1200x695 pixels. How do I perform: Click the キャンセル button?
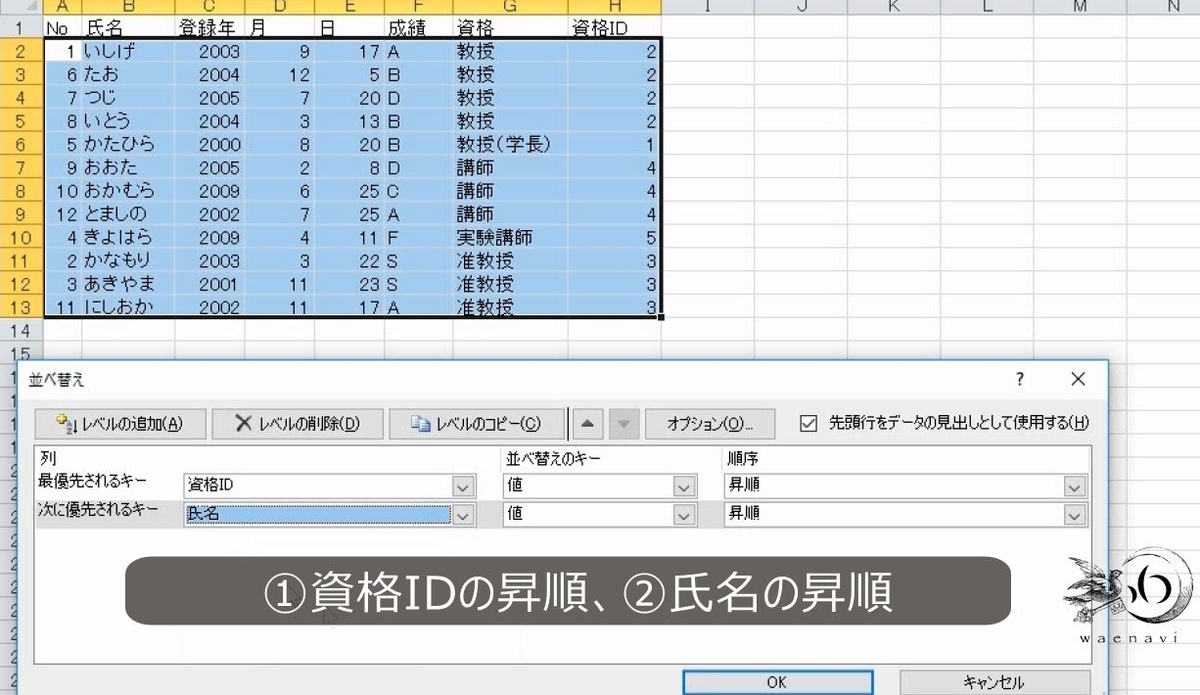(x=993, y=682)
